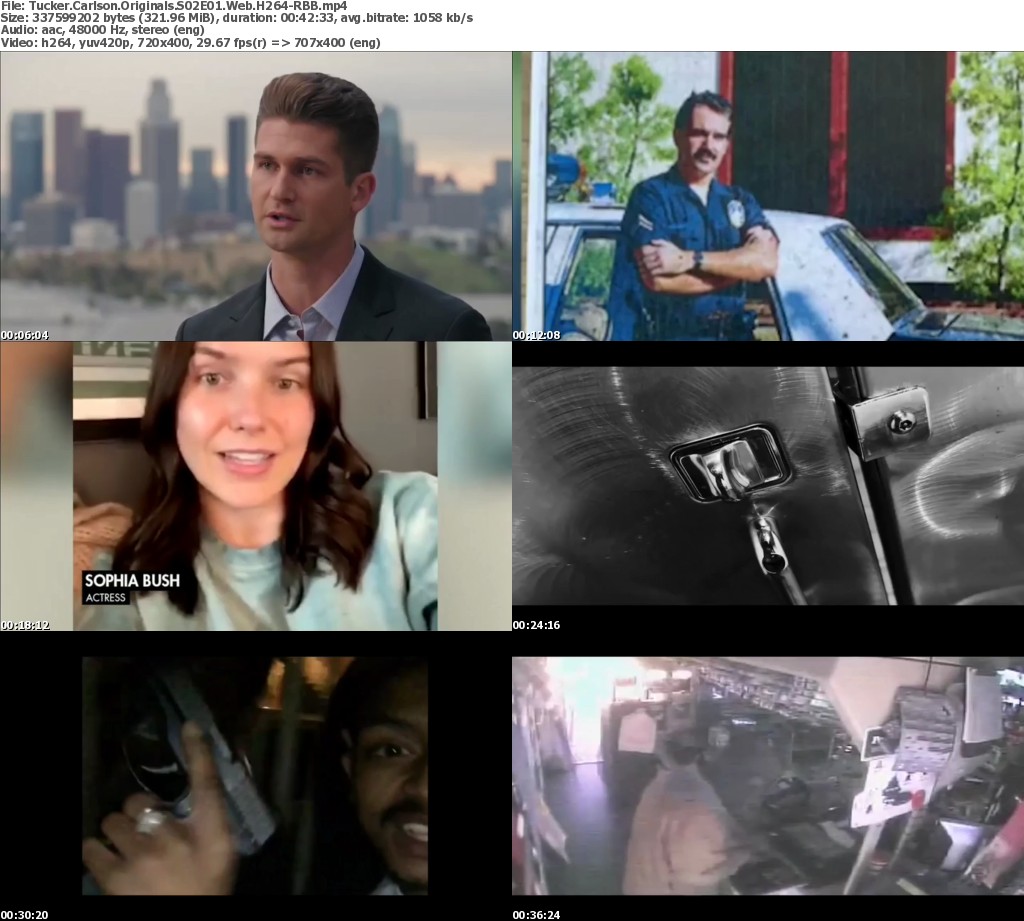Click the 00:36:24 timestamp
1024x921 pixels.
[536, 915]
